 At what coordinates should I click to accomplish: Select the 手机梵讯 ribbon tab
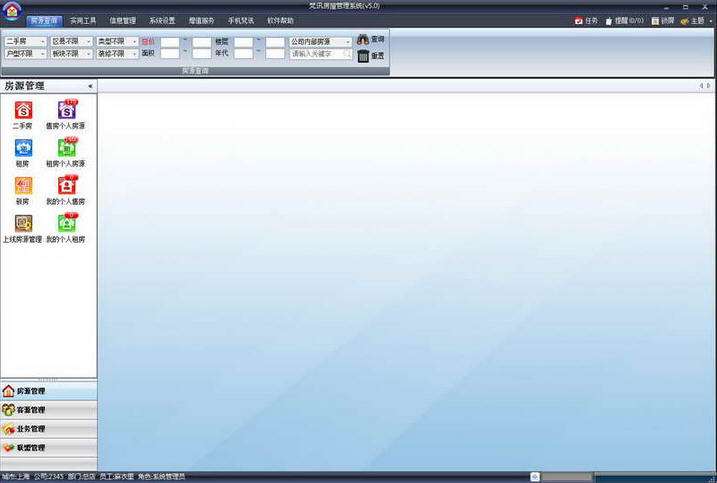pyautogui.click(x=241, y=21)
